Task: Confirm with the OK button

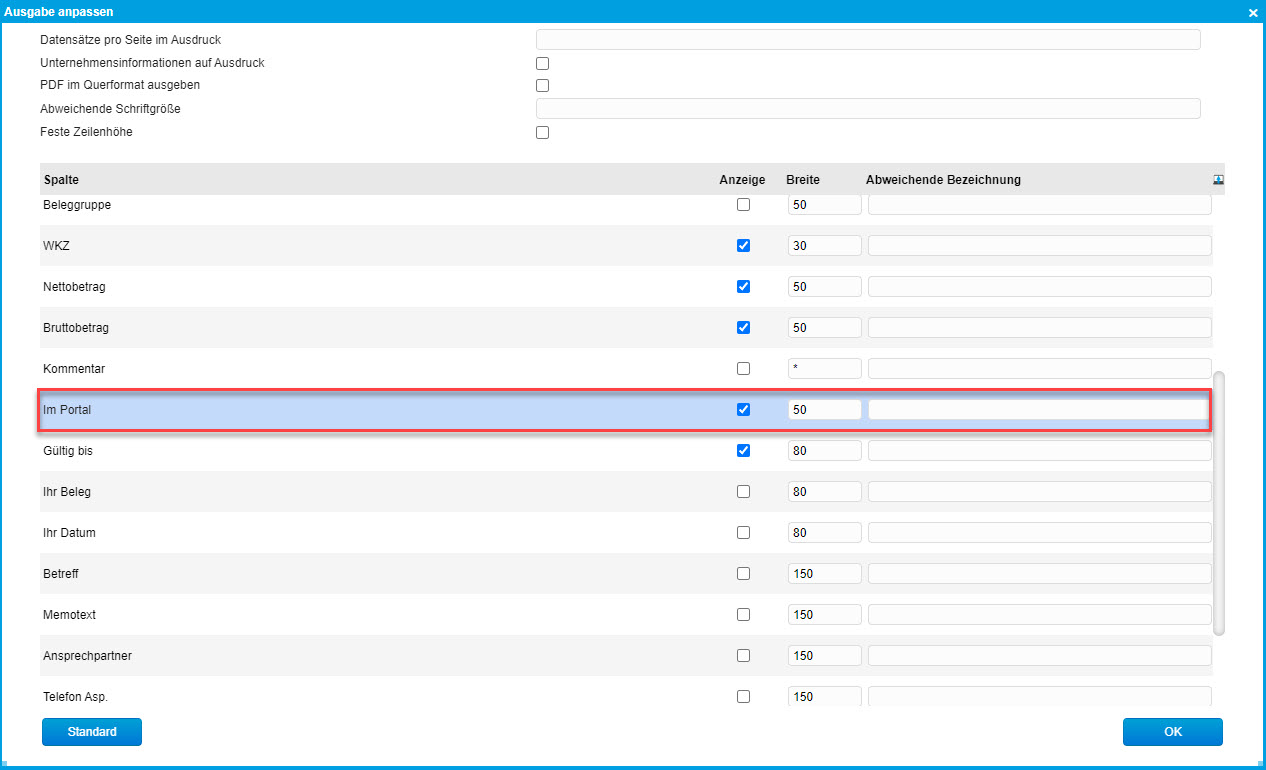Action: (x=1172, y=732)
